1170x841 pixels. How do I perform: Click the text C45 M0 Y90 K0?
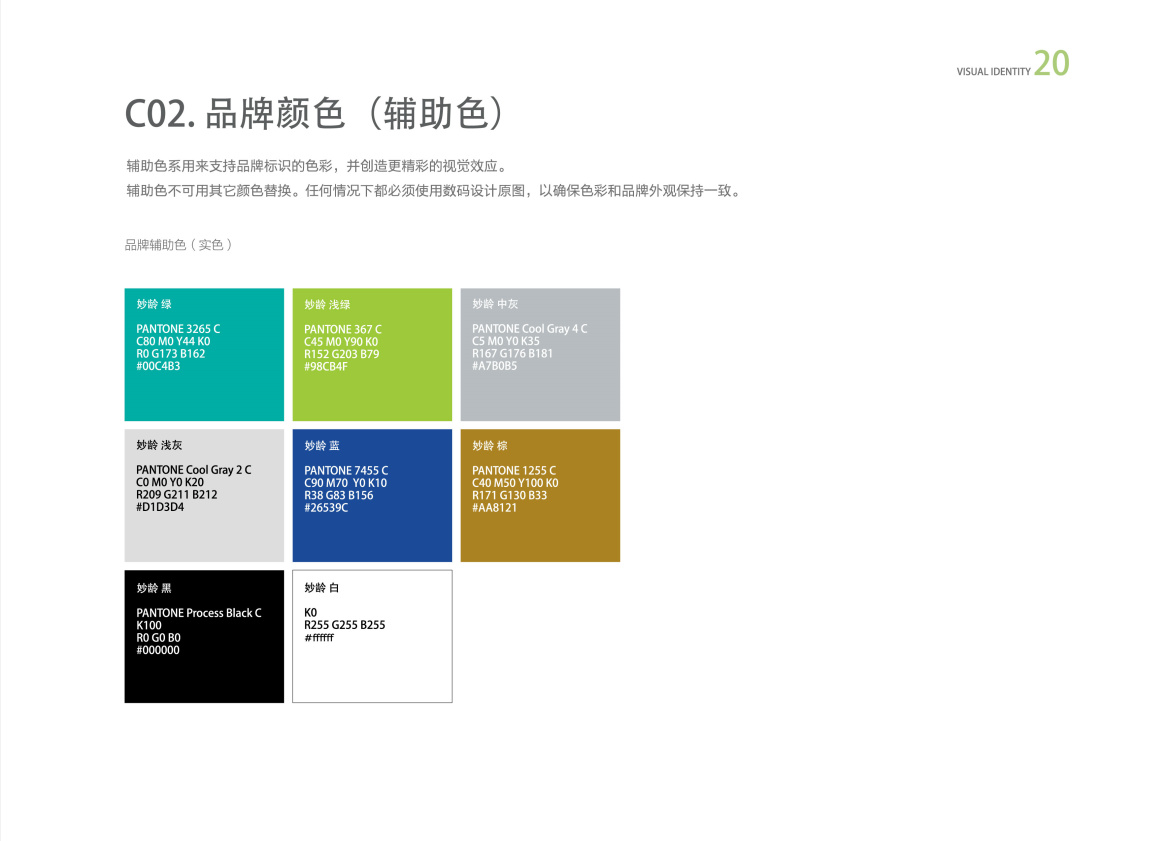pos(341,342)
